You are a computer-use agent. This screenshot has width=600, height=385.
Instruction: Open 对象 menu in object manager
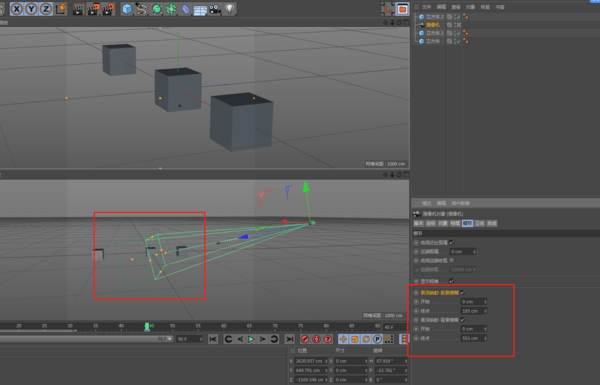click(x=470, y=7)
